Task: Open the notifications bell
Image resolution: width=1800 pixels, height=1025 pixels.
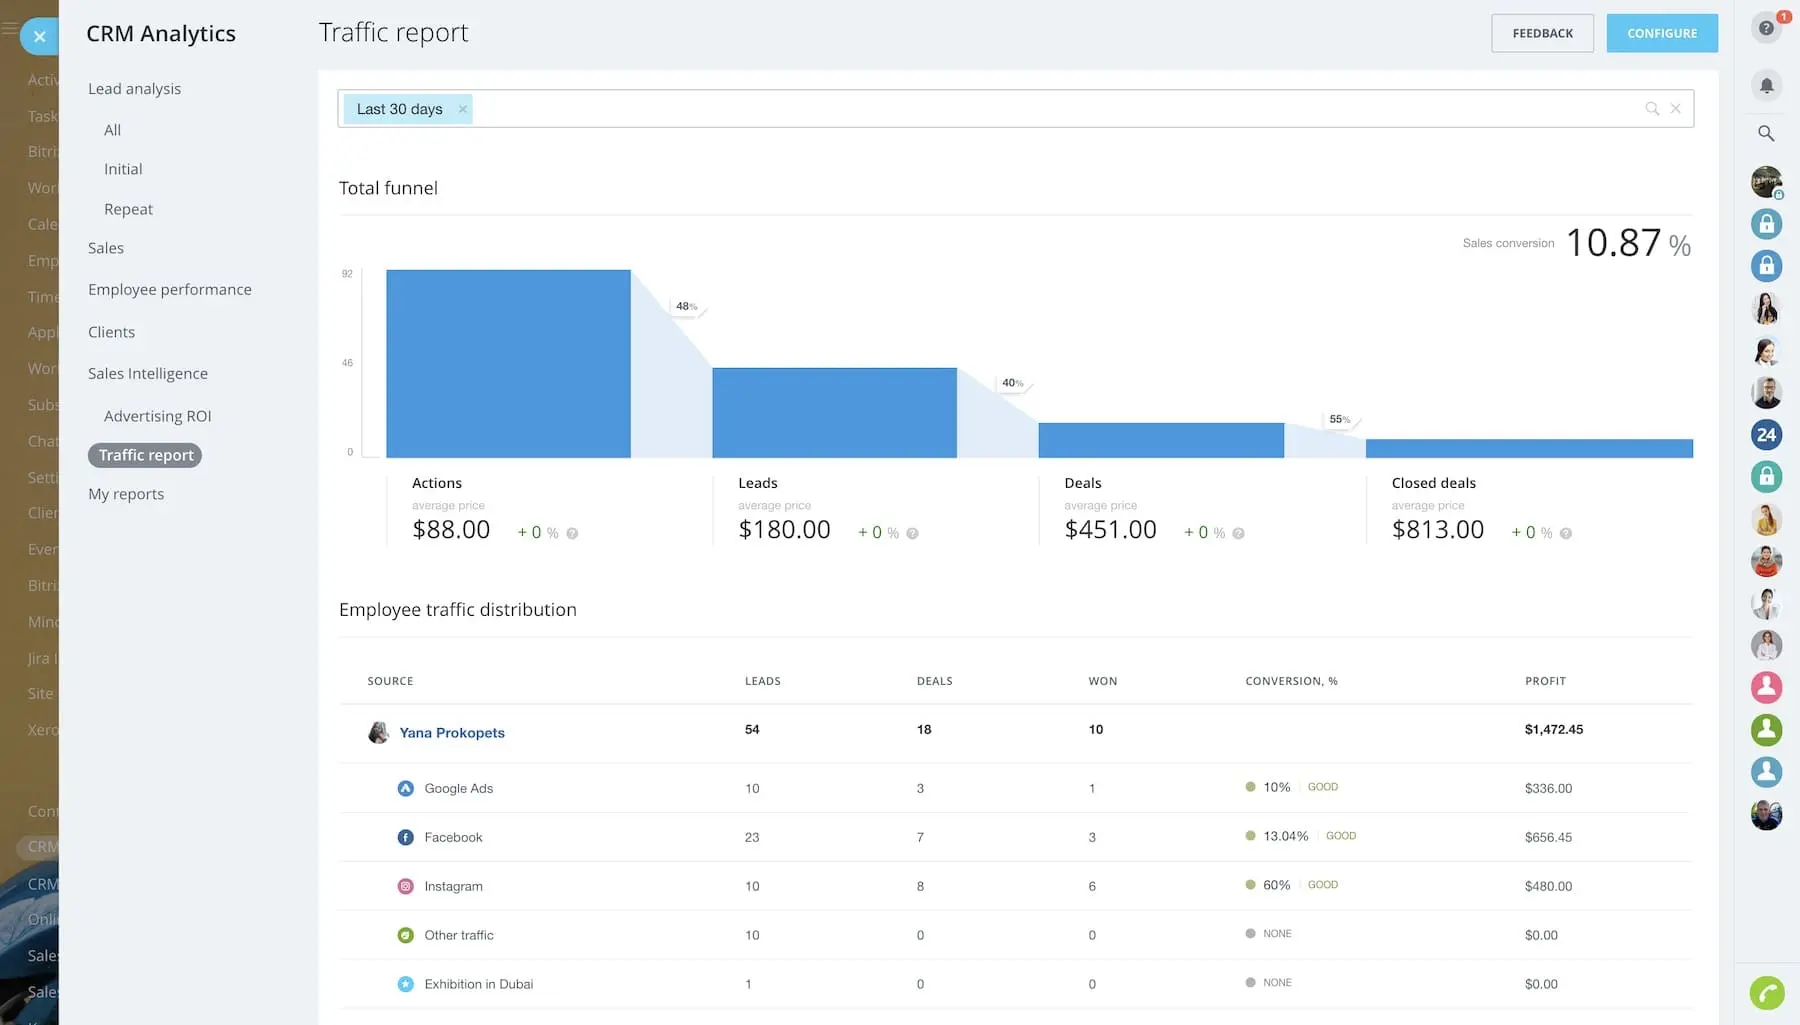Action: pyautogui.click(x=1766, y=86)
